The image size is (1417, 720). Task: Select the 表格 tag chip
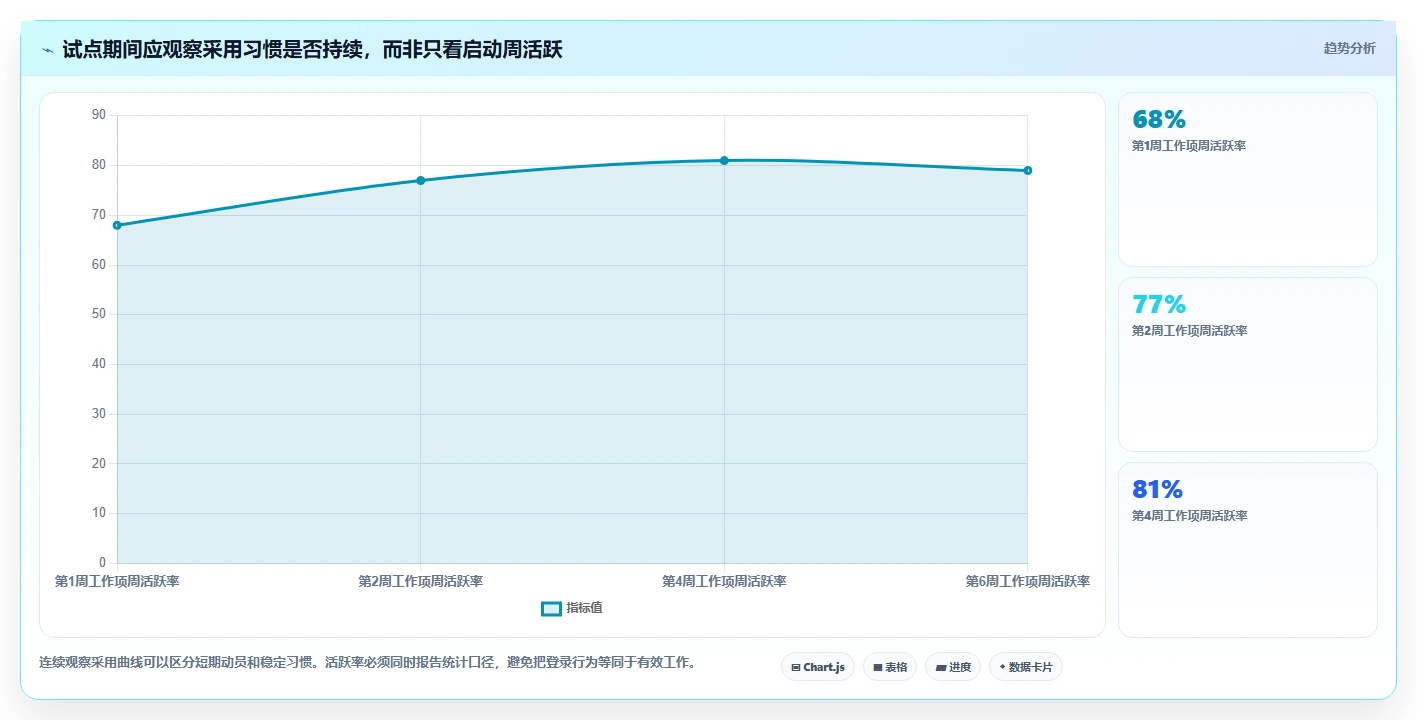[889, 667]
